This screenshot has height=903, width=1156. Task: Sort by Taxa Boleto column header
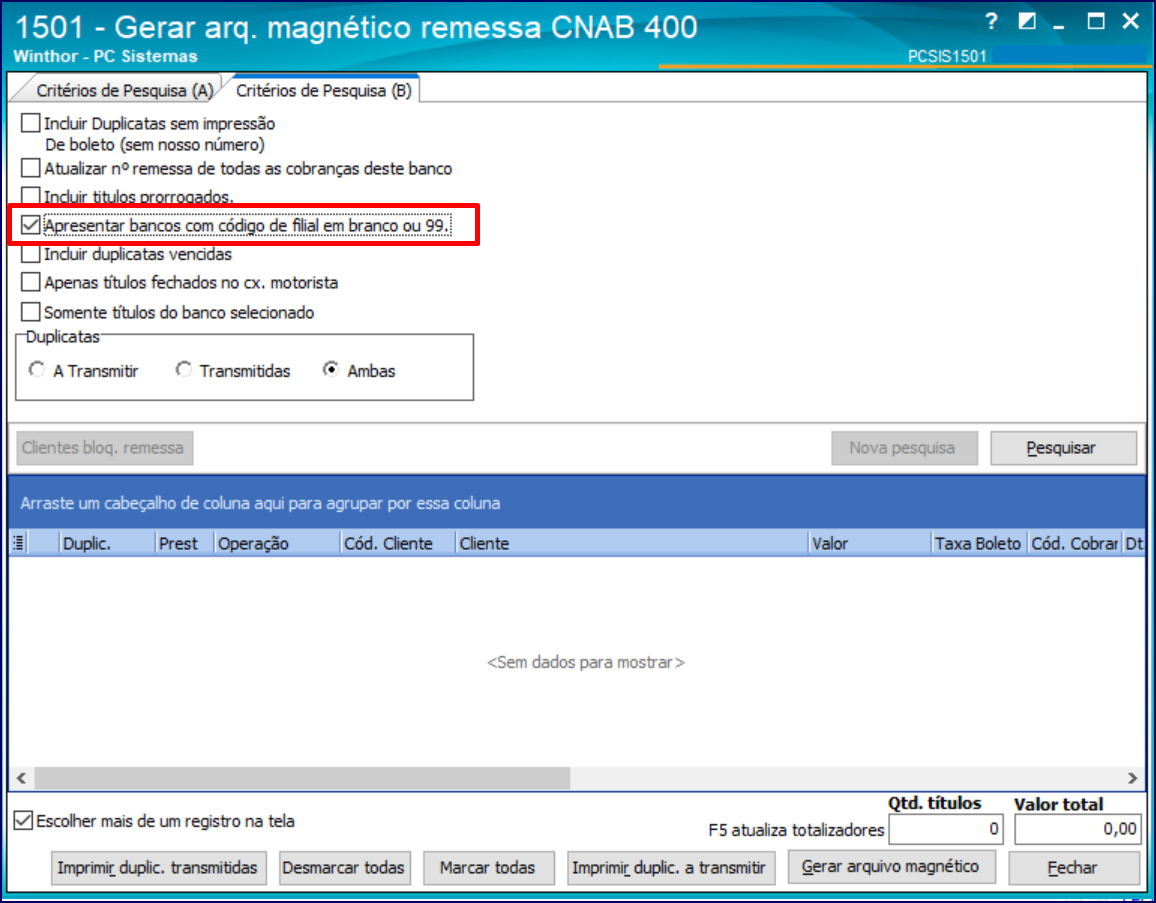[980, 543]
